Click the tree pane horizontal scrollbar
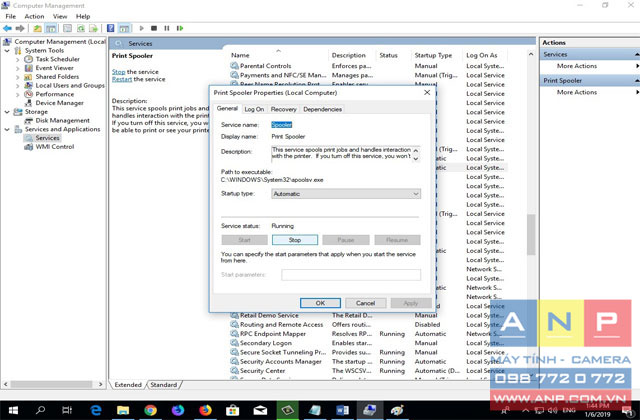Image resolution: width=640 pixels, height=420 pixels. 52,384
